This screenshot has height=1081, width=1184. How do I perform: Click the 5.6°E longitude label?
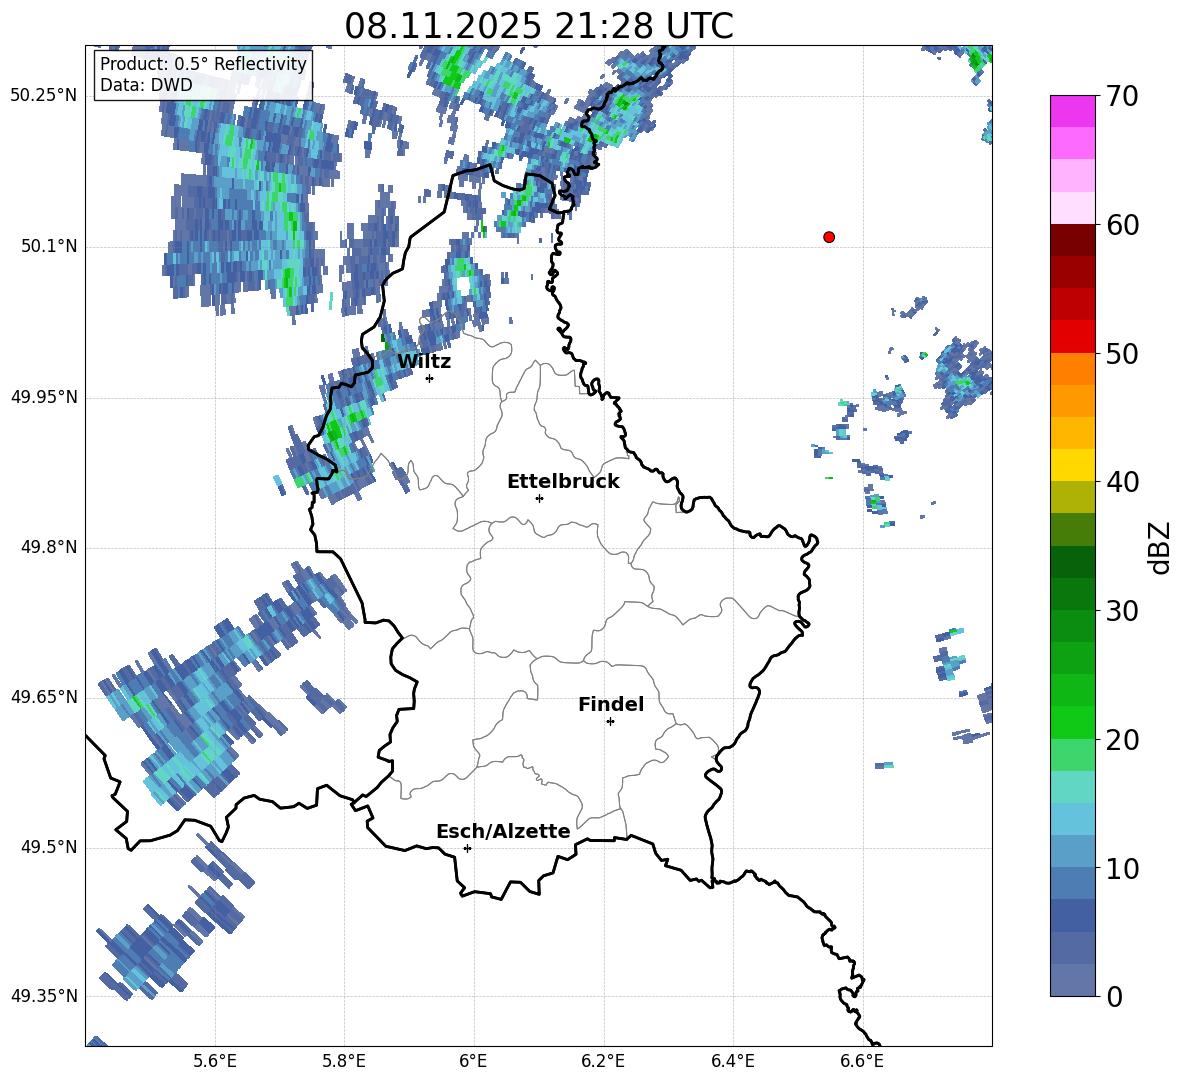tap(215, 1061)
